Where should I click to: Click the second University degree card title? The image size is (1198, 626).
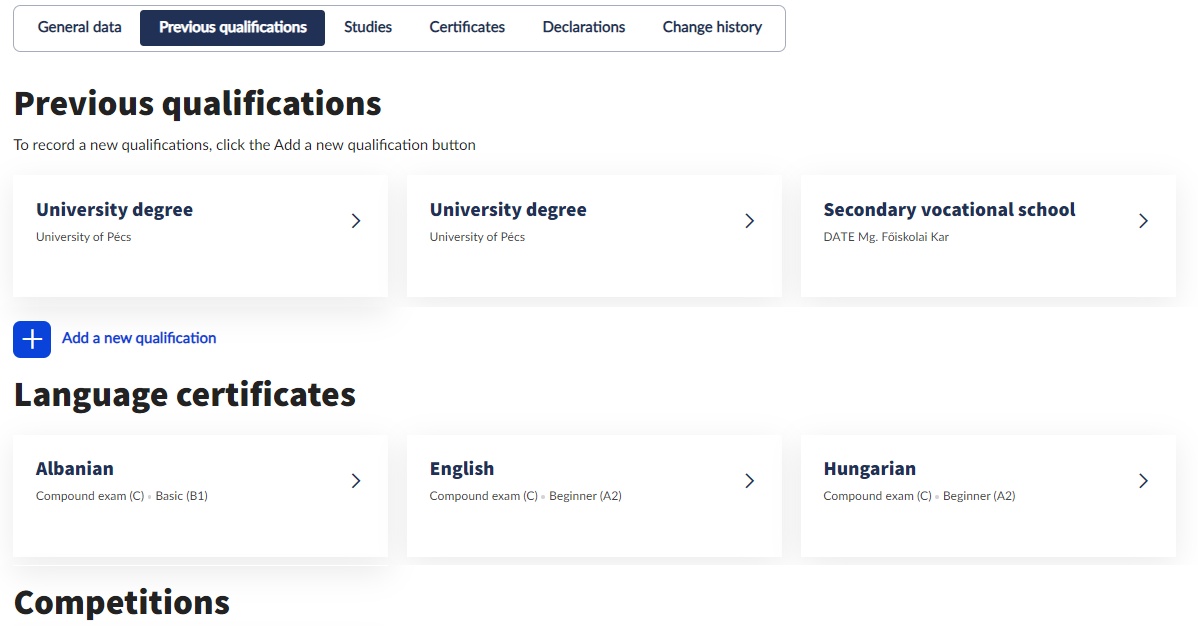(508, 210)
